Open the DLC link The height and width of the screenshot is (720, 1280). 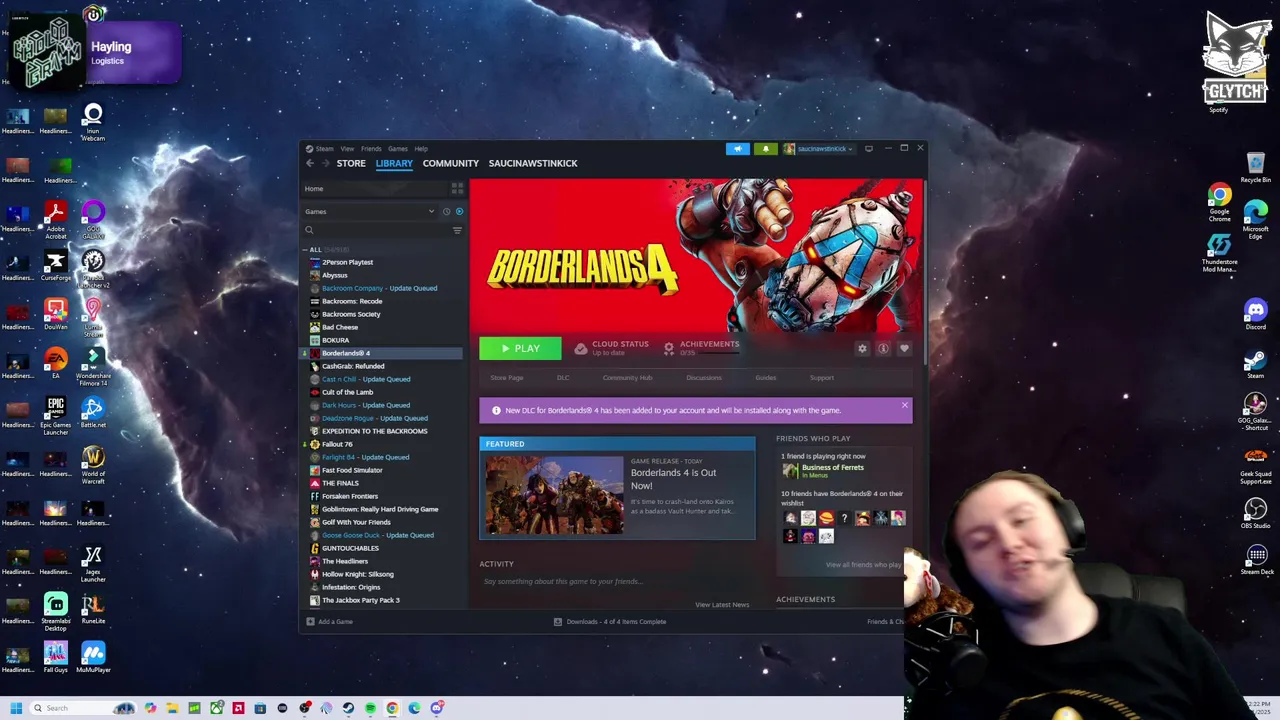(x=563, y=378)
